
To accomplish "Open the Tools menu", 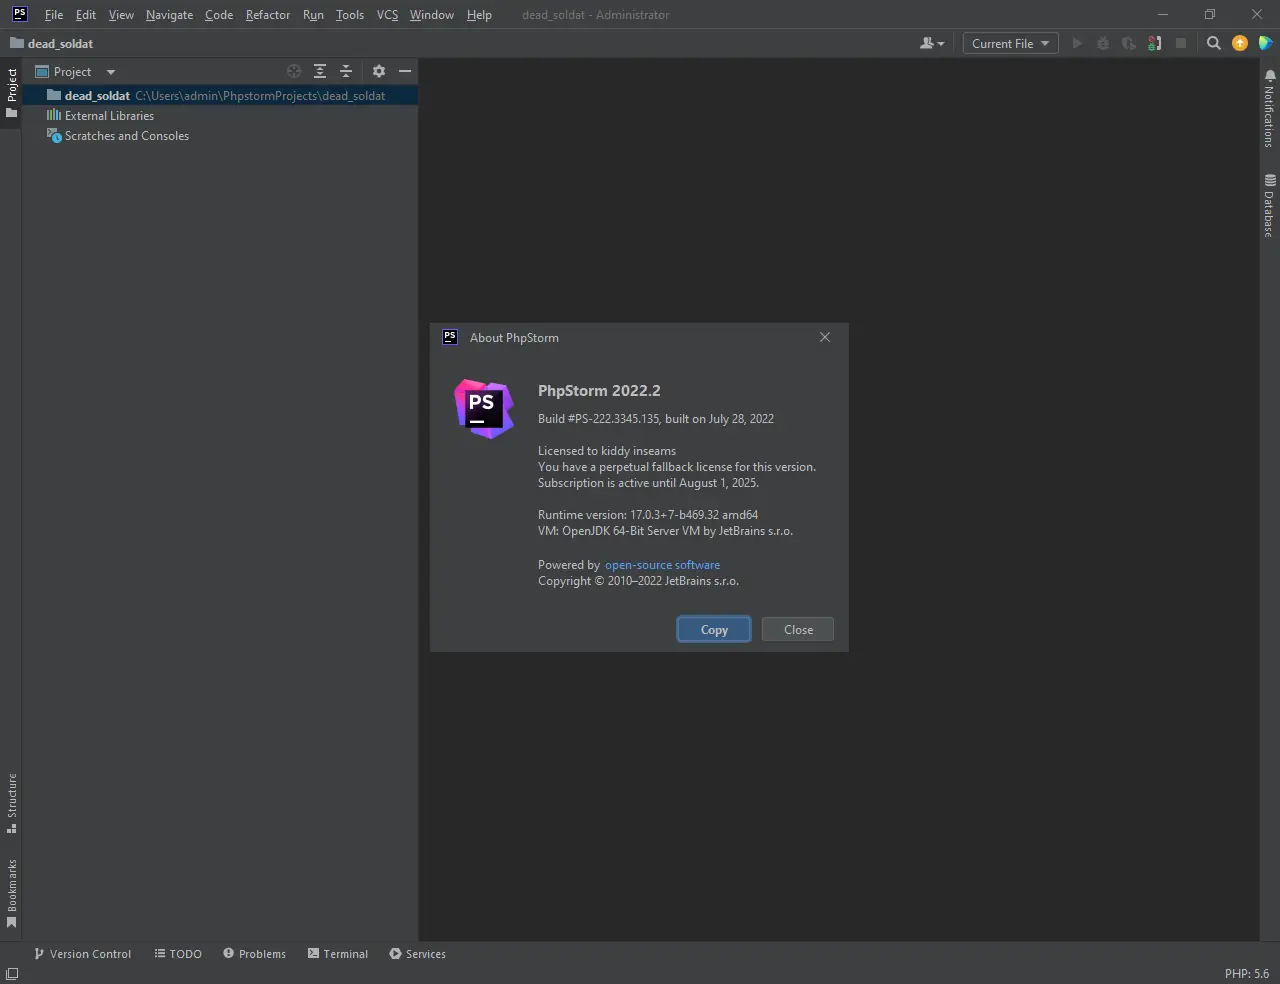I will pos(350,15).
